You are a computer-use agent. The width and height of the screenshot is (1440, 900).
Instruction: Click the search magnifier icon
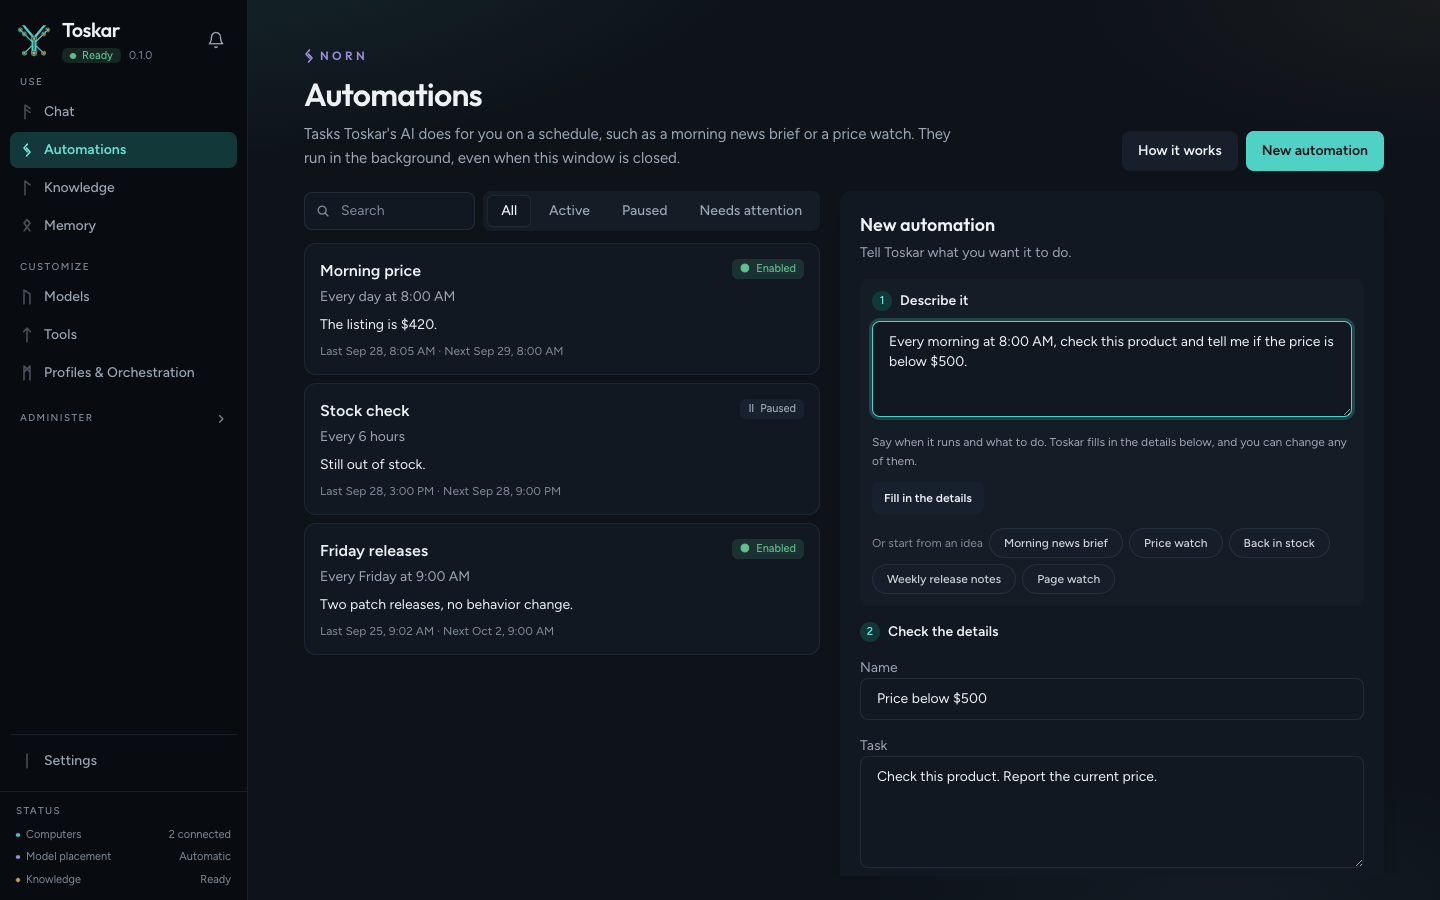(x=323, y=211)
